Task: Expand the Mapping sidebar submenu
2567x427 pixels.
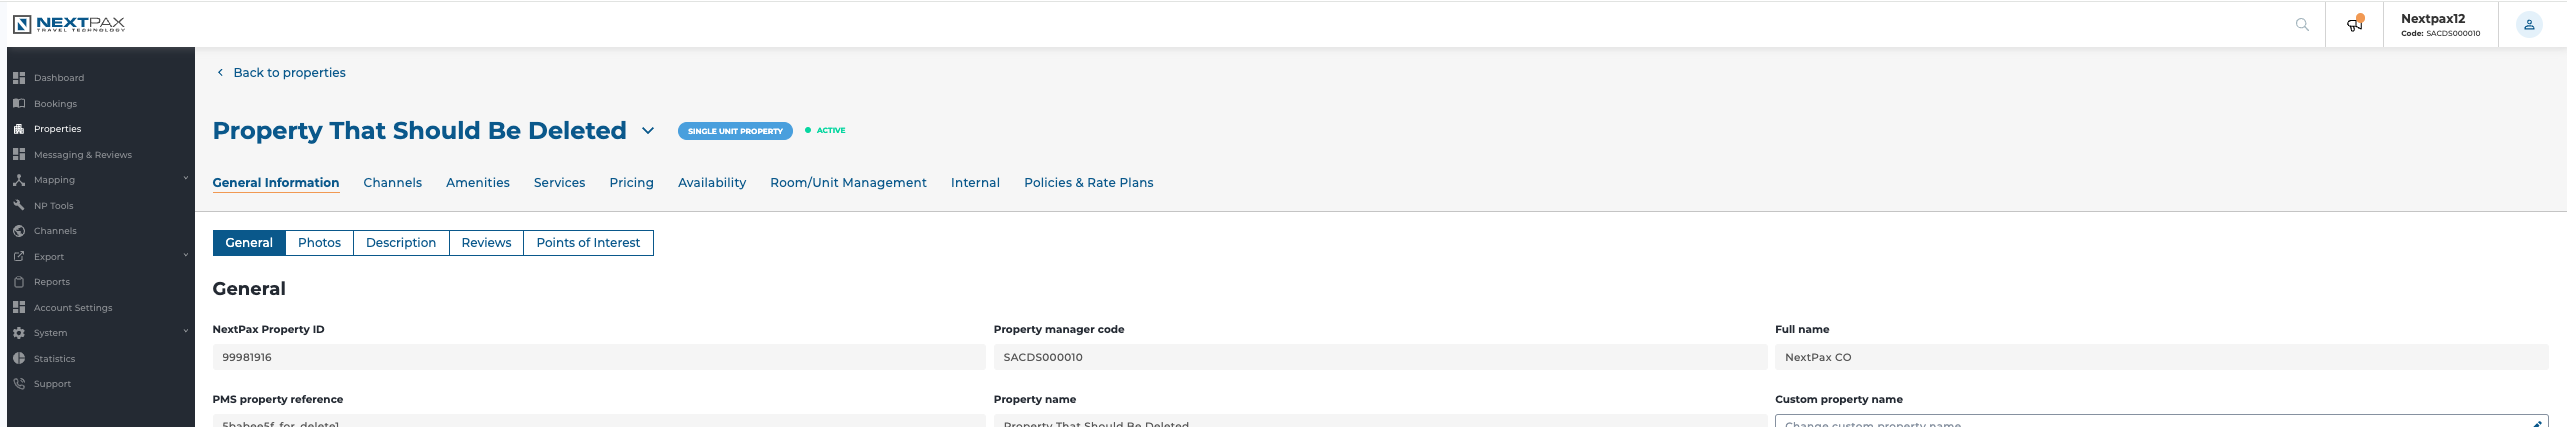Action: click(x=186, y=179)
